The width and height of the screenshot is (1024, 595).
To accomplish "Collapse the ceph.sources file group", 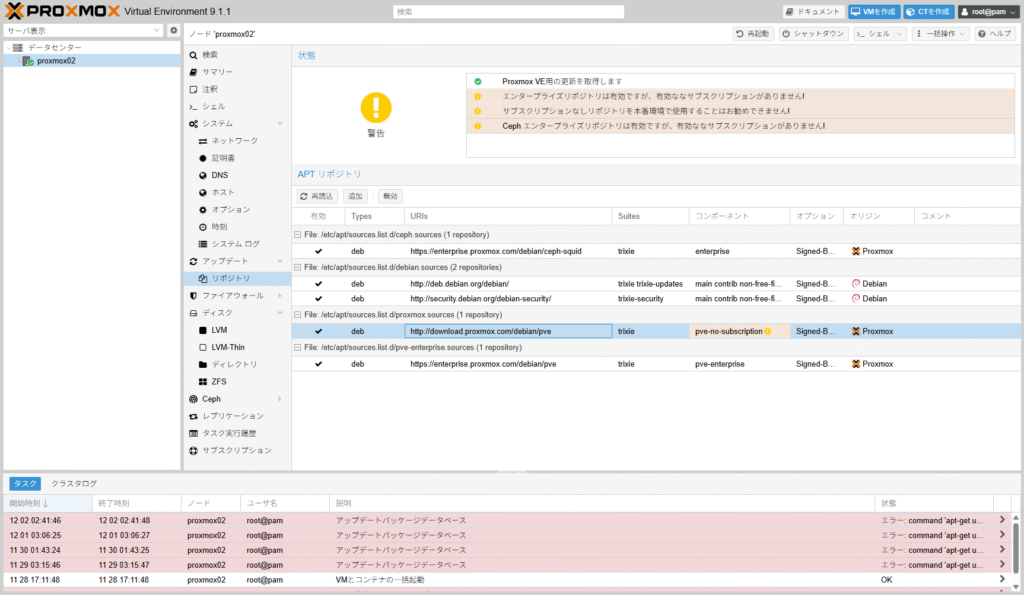I will pyautogui.click(x=297, y=234).
